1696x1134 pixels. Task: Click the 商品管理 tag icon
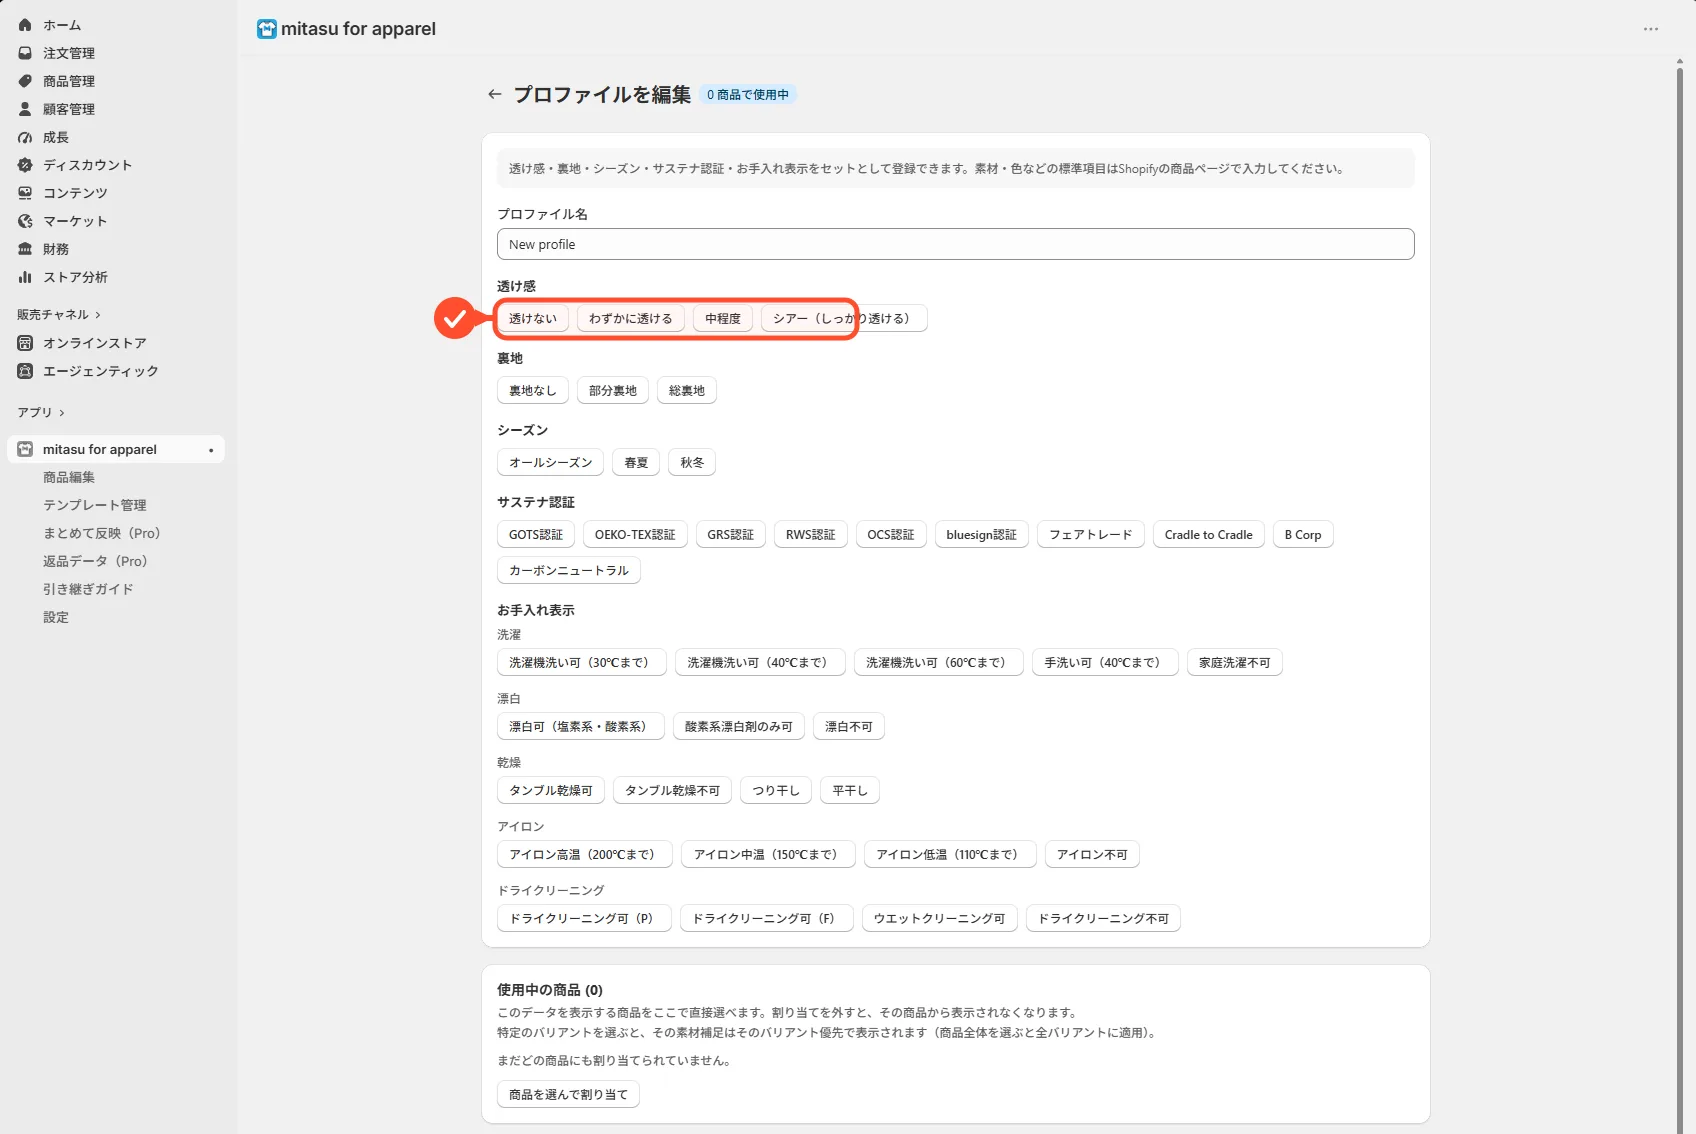click(x=25, y=81)
